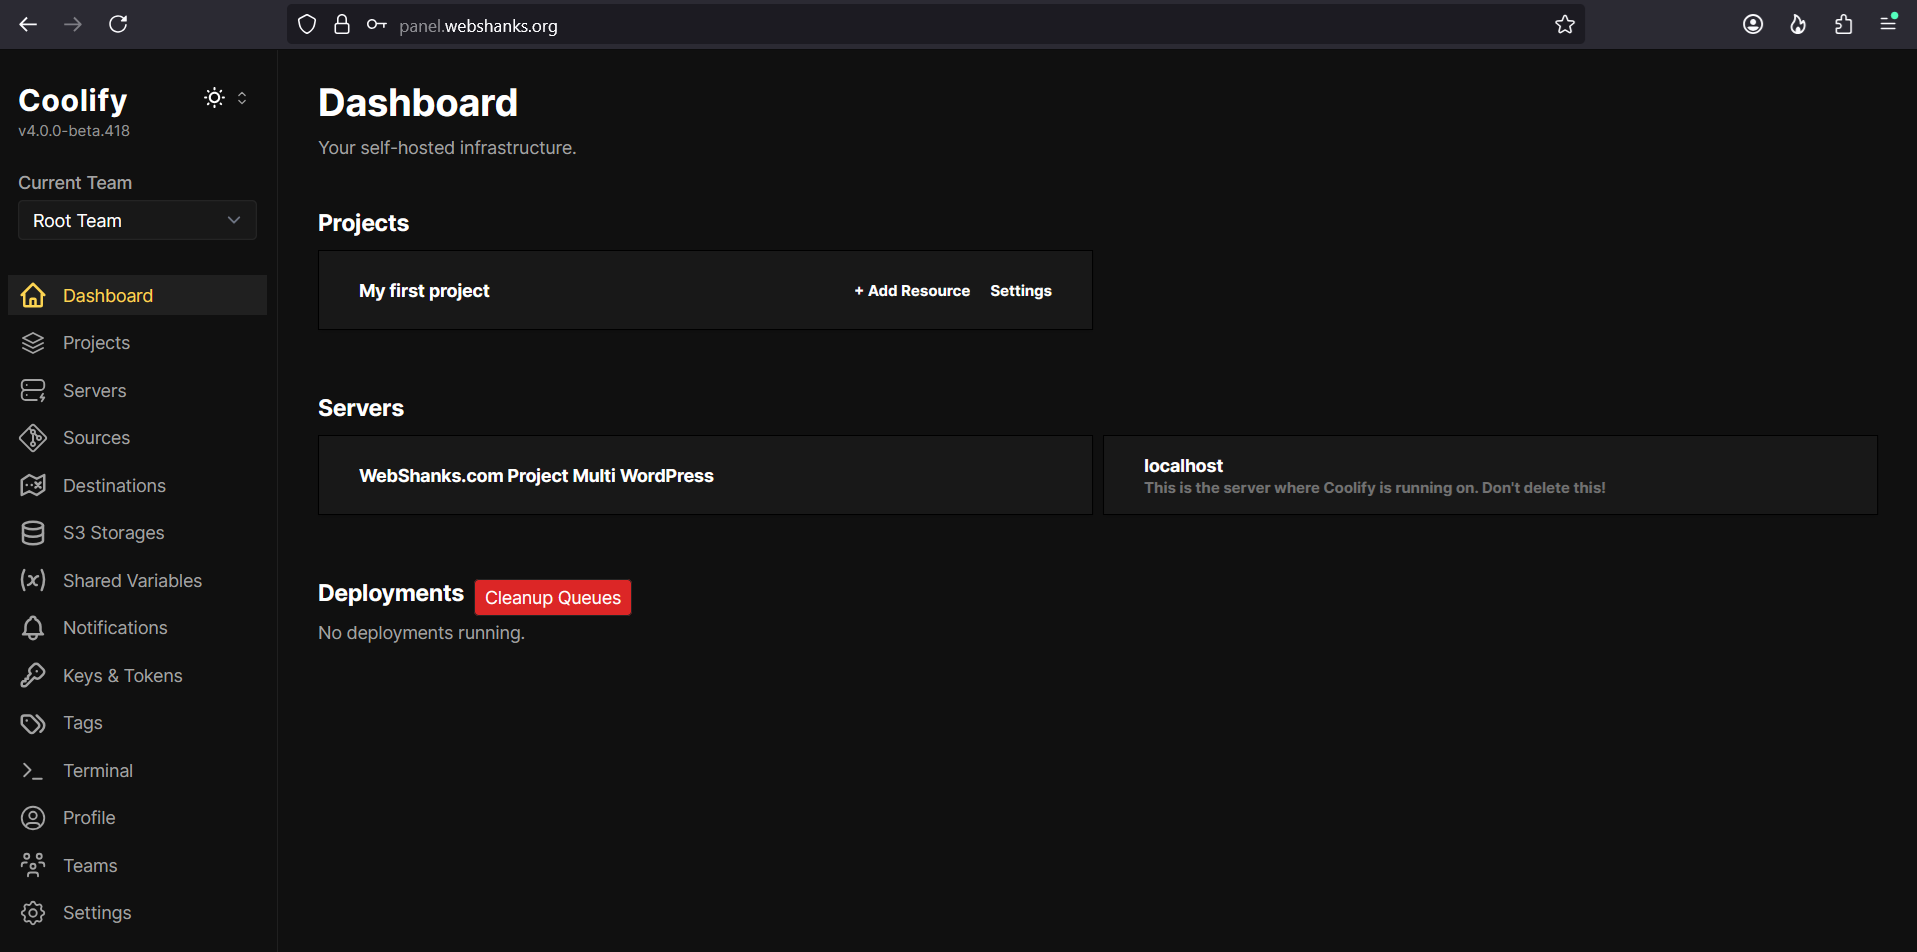Open Dashboard menu item
The width and height of the screenshot is (1917, 952).
click(x=137, y=295)
